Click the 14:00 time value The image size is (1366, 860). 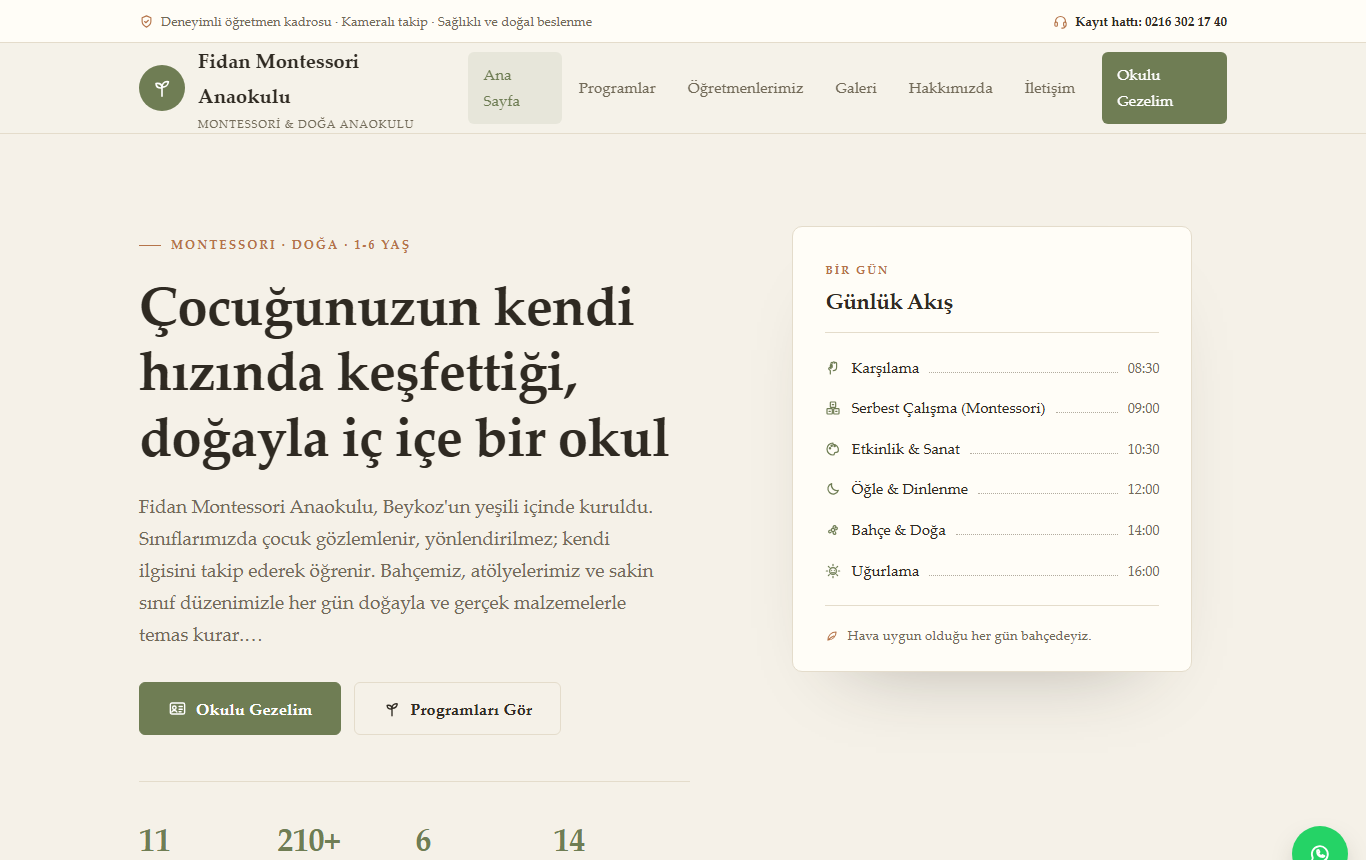click(x=1143, y=530)
